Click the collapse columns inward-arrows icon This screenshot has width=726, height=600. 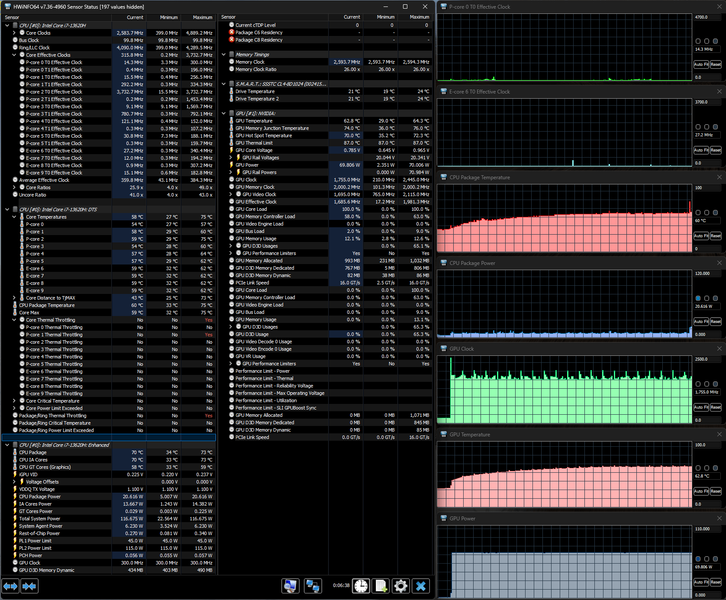pos(29,586)
